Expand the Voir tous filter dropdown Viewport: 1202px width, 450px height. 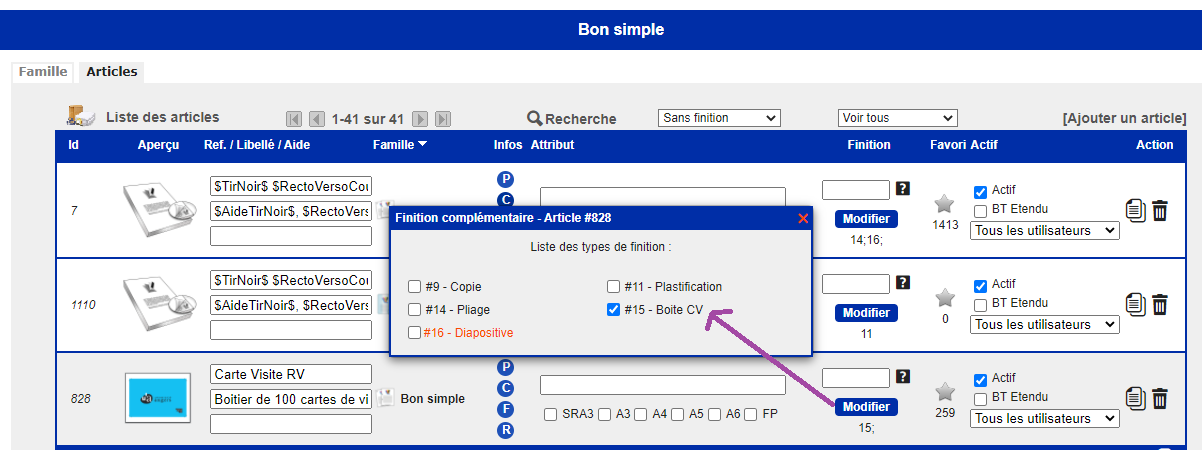(897, 118)
